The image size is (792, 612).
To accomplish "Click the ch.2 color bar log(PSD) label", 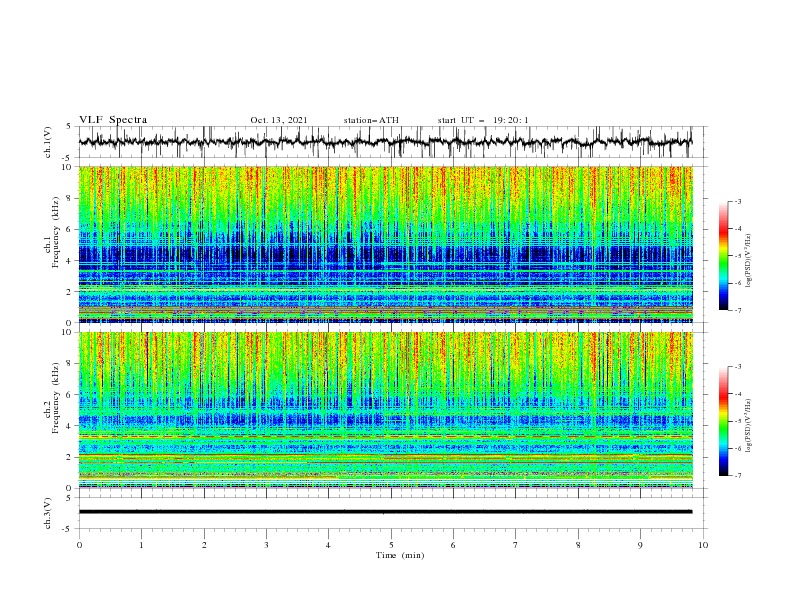I will 750,426.
